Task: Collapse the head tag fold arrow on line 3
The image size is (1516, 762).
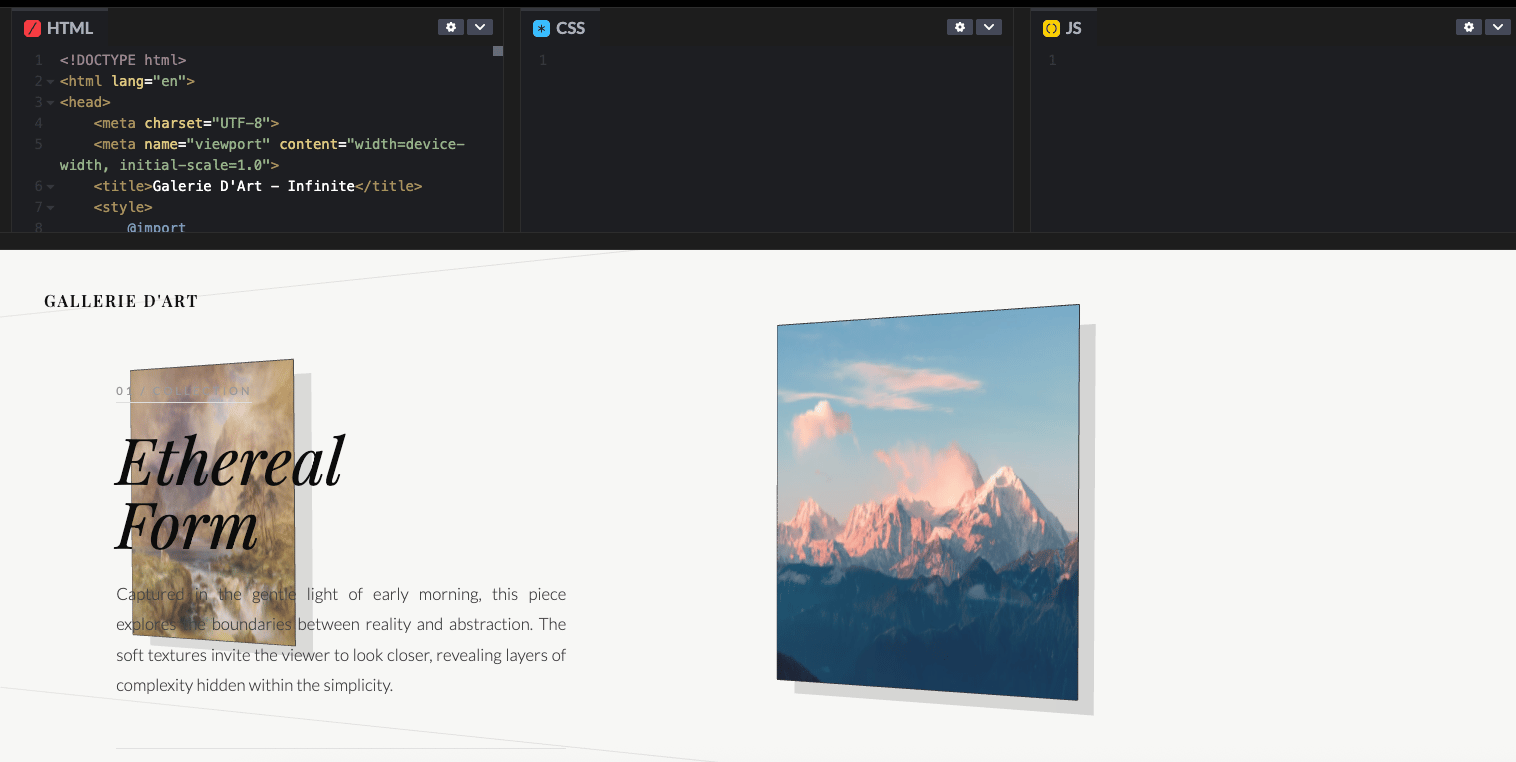Action: point(50,102)
